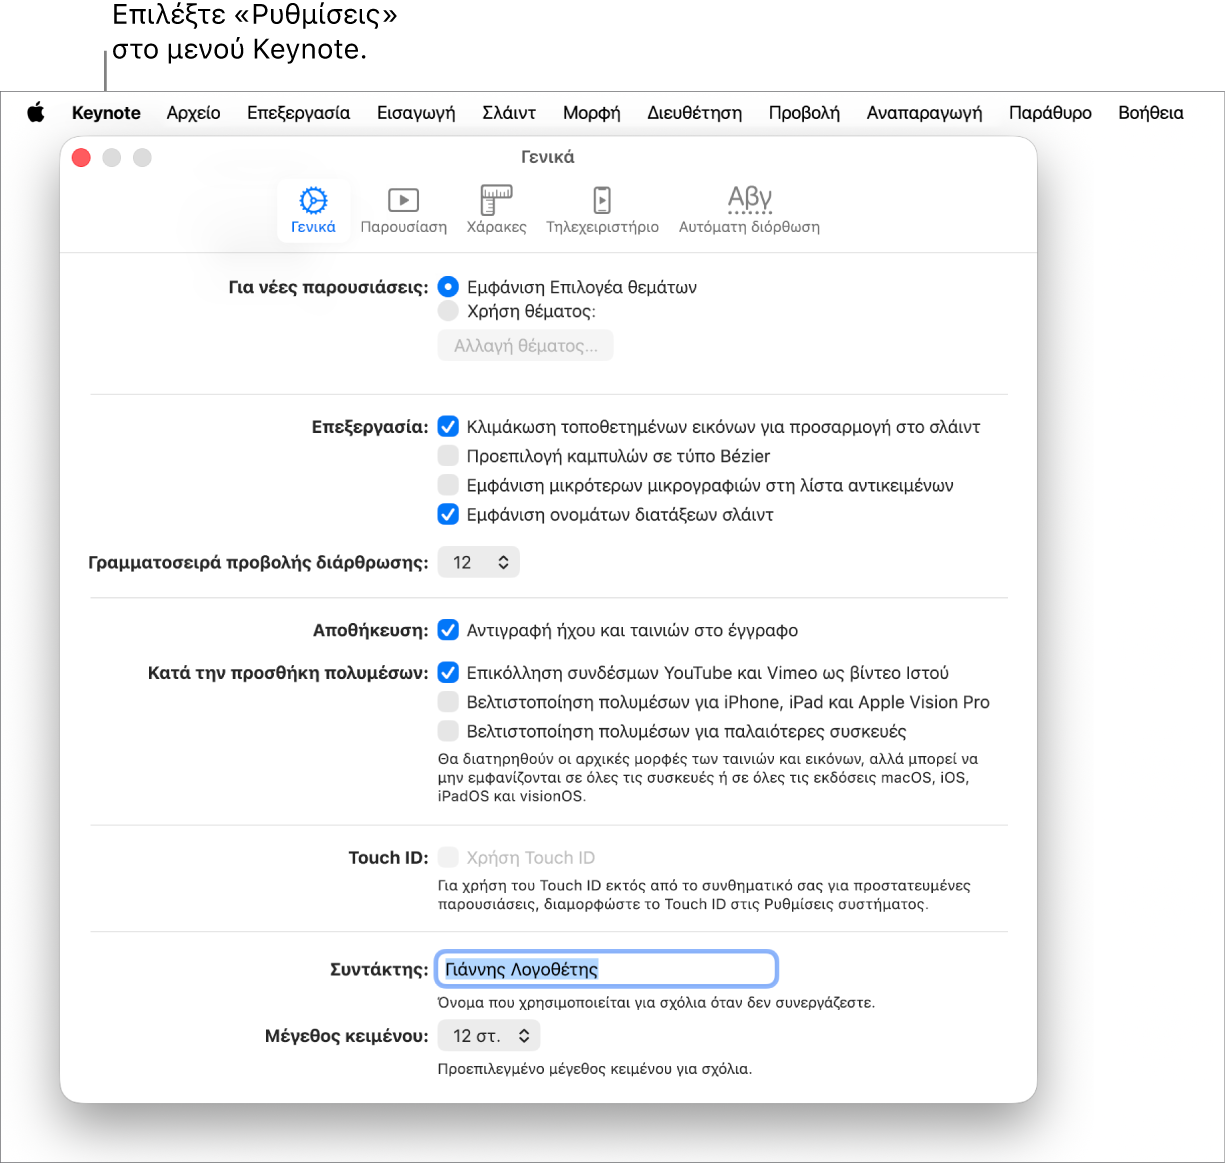
Task: Enable Προεπιλογή καμπυλών σε τύπο Bézier
Action: (448, 456)
